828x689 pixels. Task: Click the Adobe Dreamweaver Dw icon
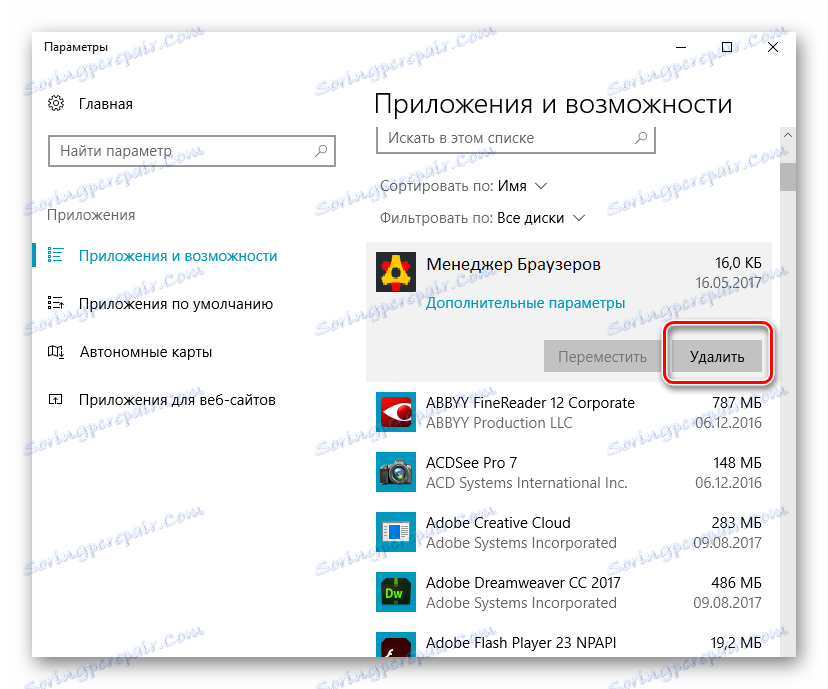click(x=396, y=592)
